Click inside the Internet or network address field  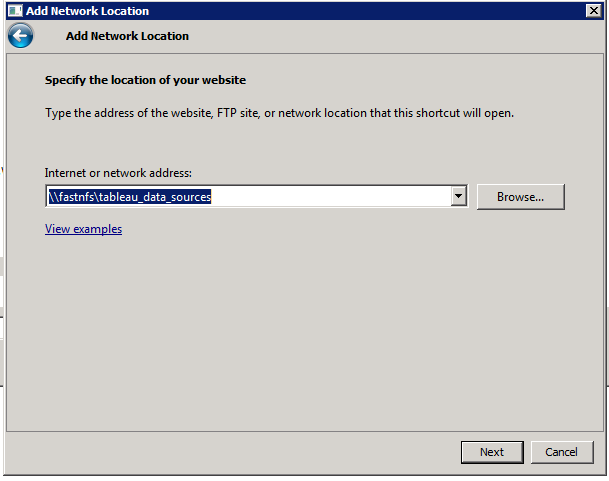click(330, 197)
